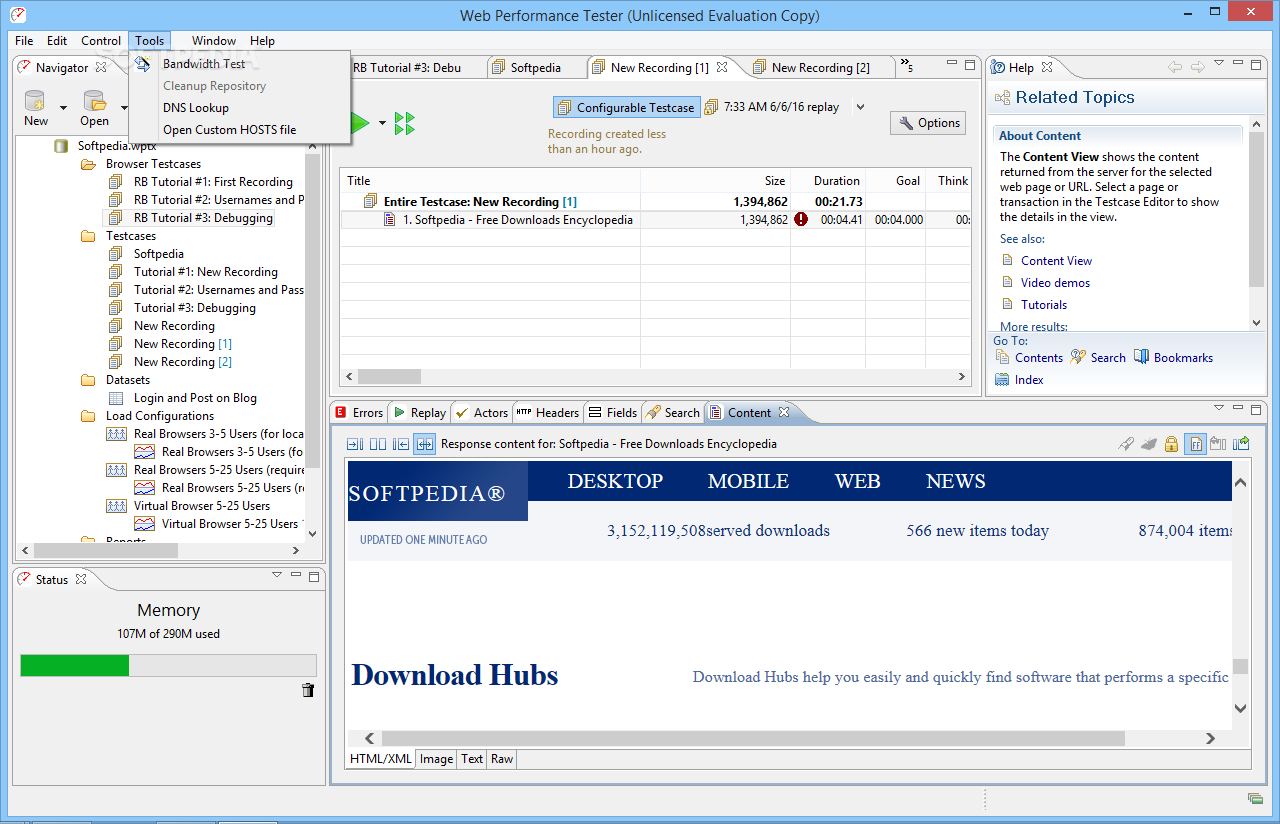Switch to the Image content sub-tab
Viewport: 1280px width, 824px height.
[436, 759]
